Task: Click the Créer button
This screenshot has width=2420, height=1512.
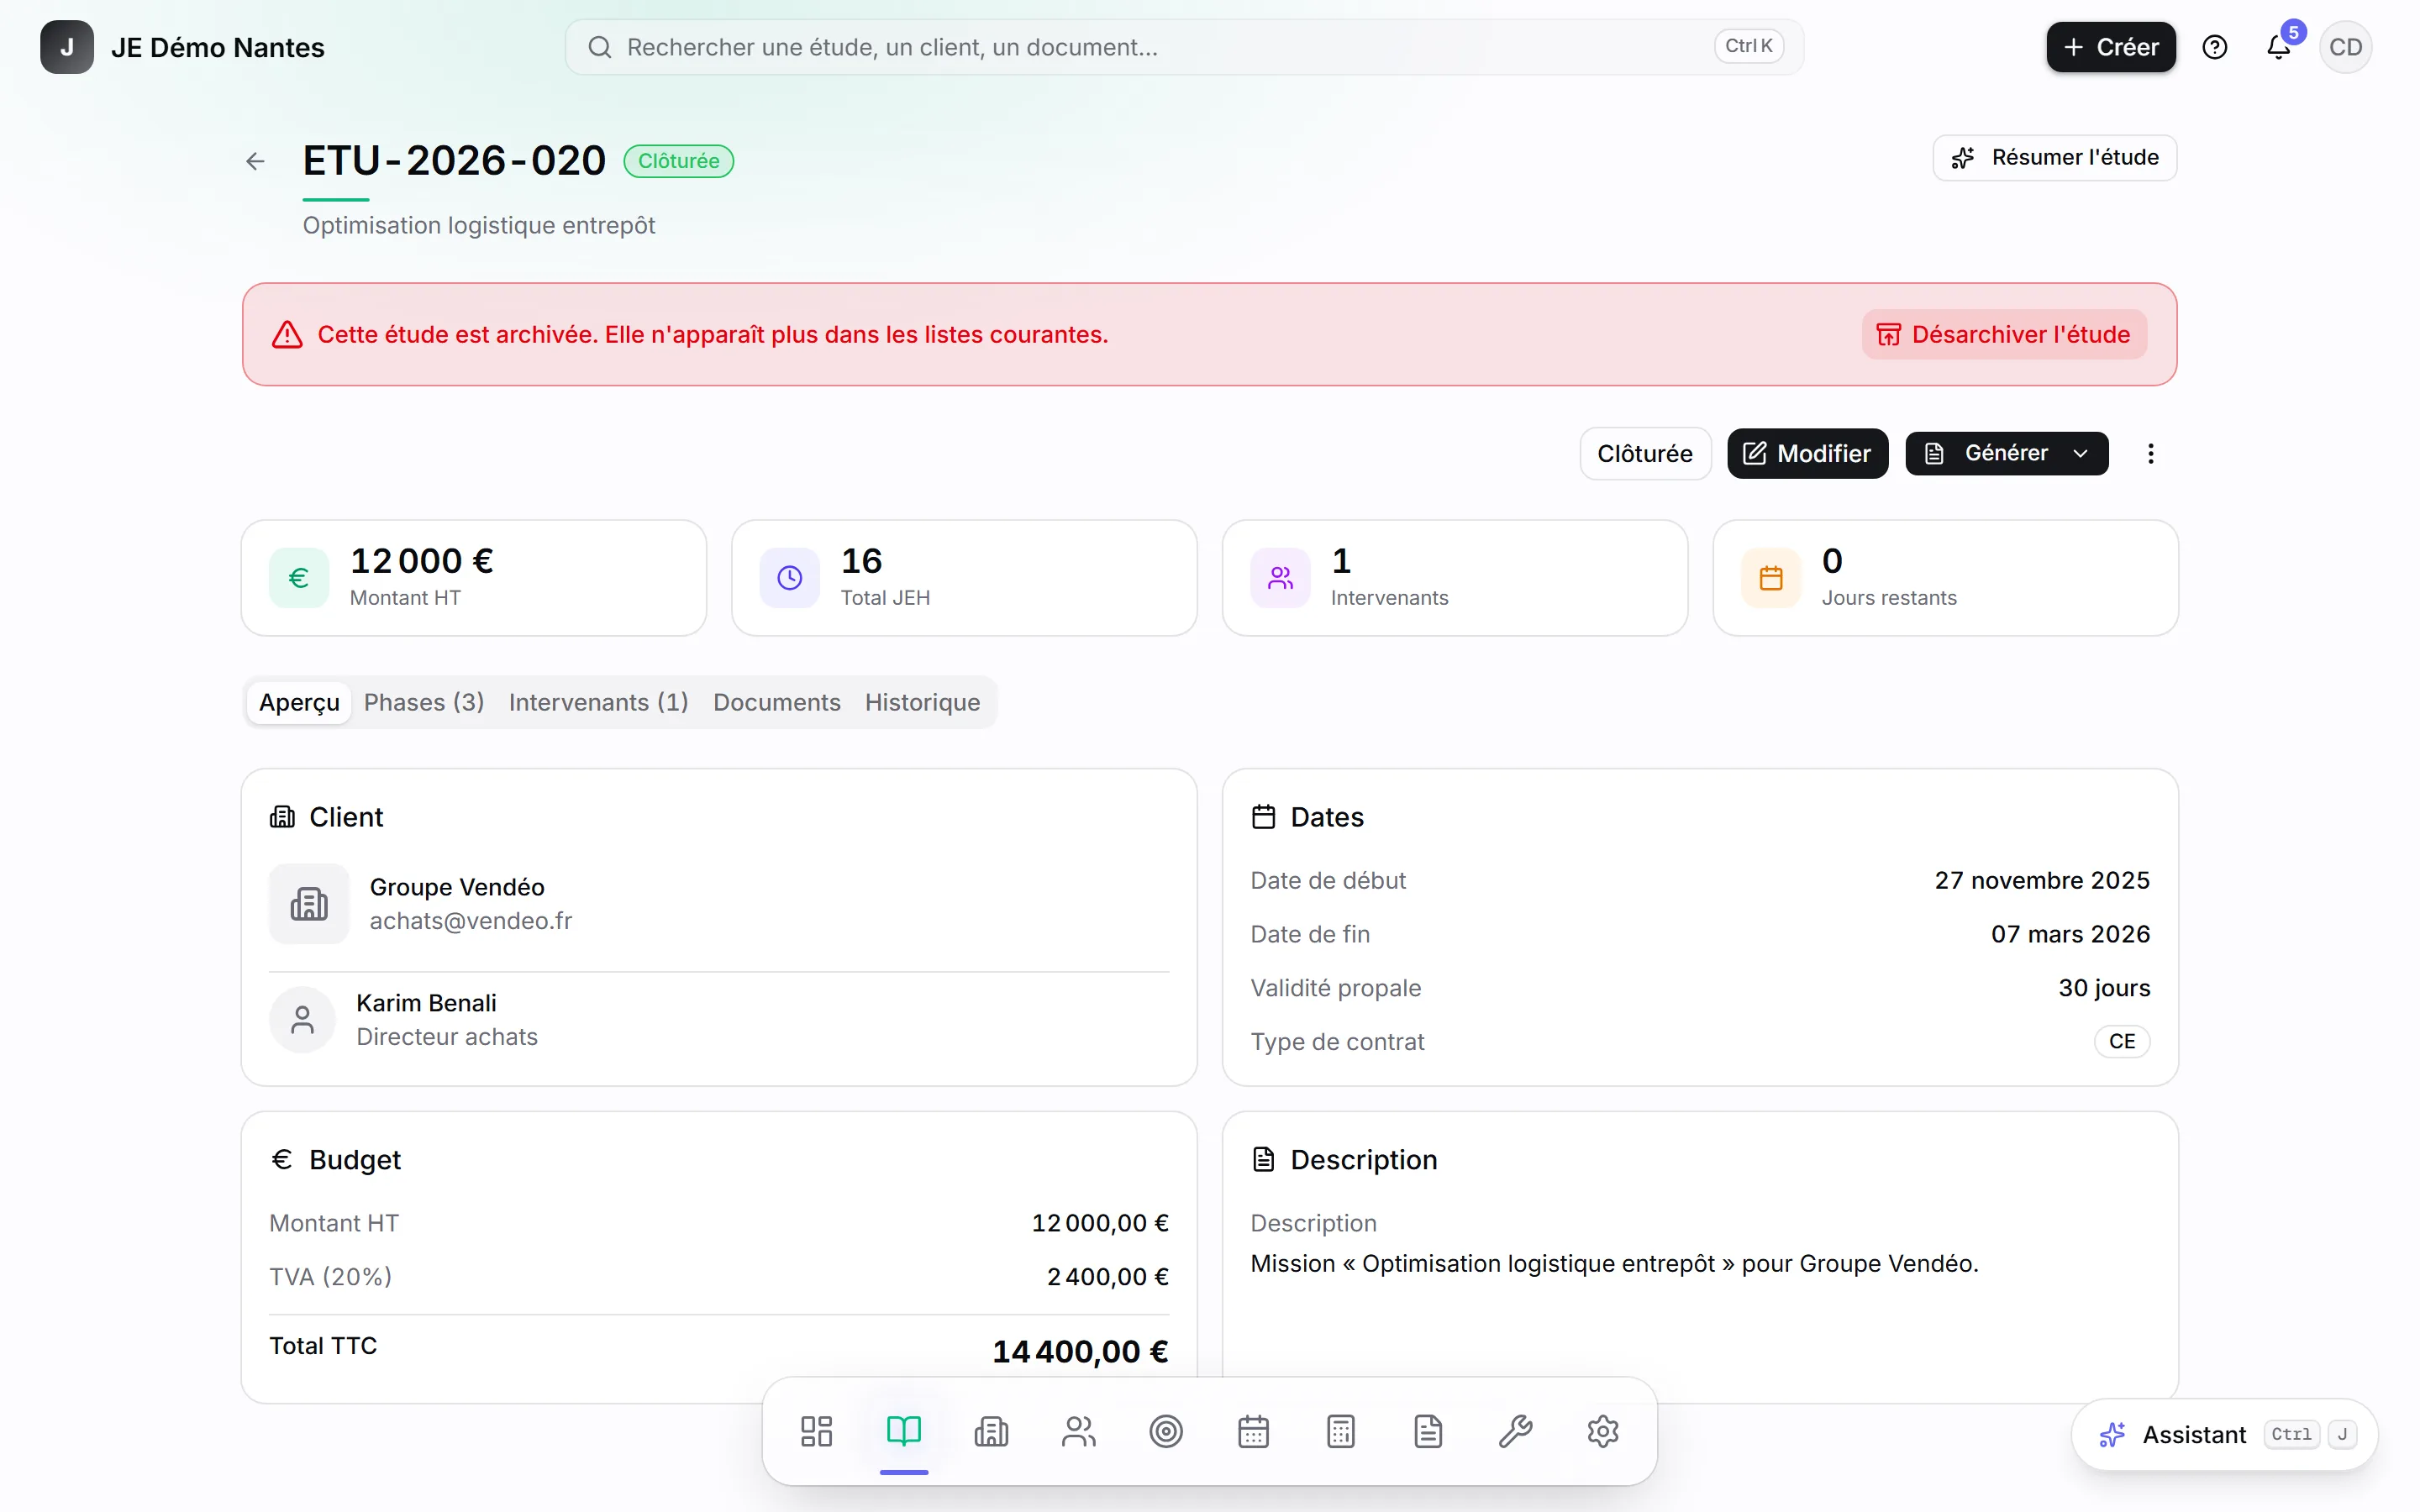Action: pyautogui.click(x=2110, y=47)
